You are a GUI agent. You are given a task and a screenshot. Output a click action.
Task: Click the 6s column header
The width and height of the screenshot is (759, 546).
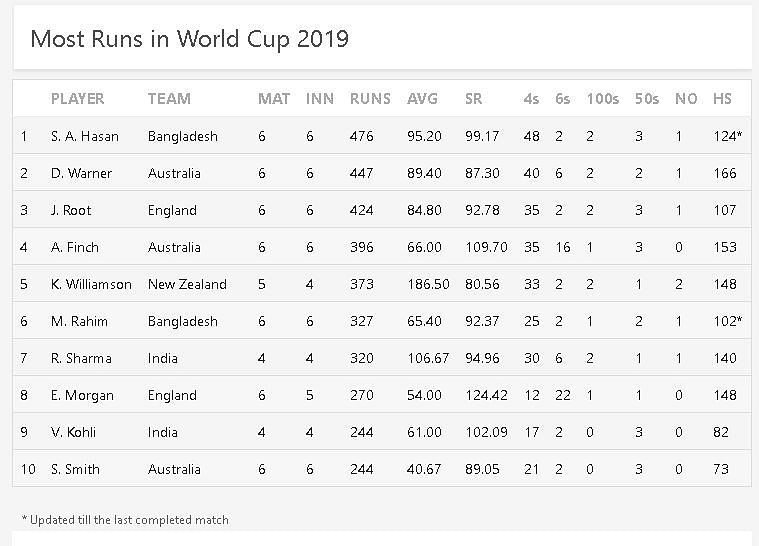tap(562, 99)
